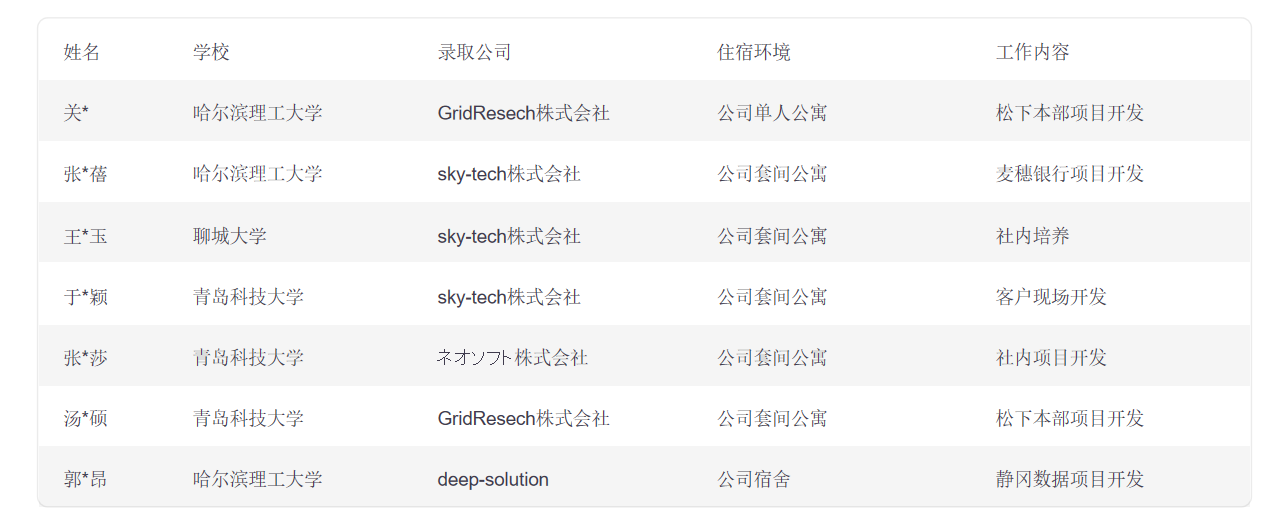Click the 录取公司 column header

pyautogui.click(x=474, y=52)
